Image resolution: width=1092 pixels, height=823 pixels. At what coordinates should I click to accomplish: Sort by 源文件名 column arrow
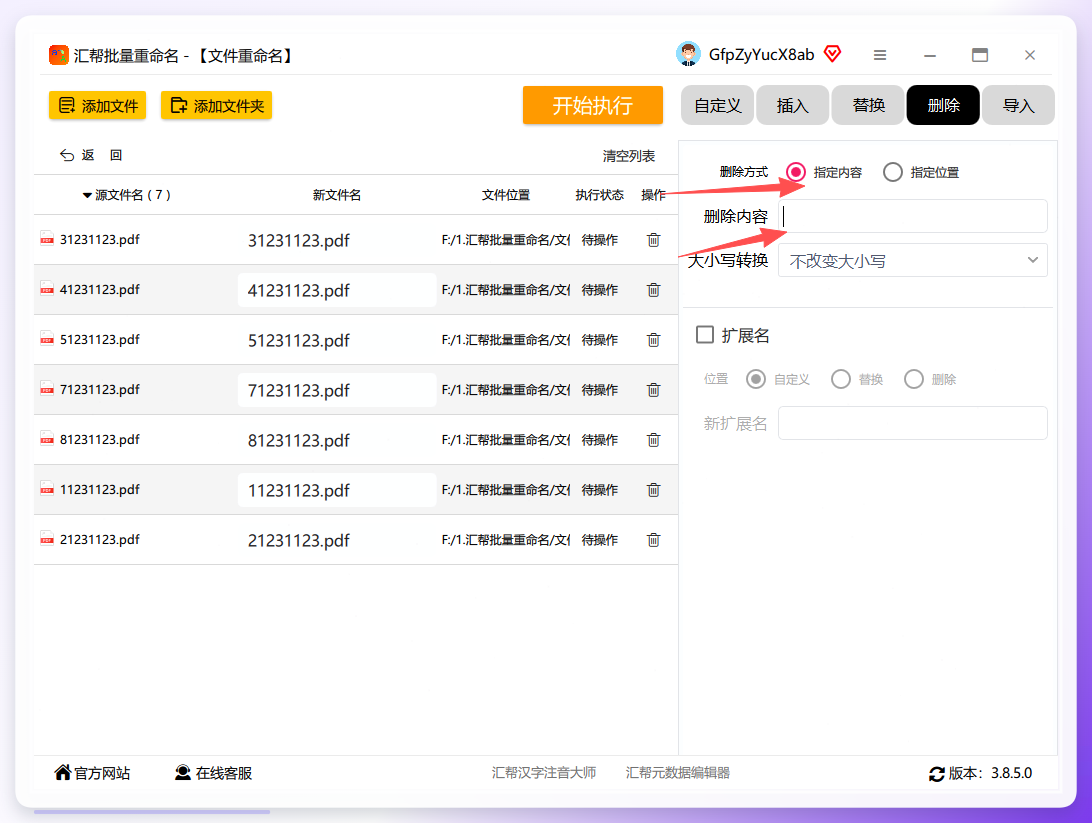[87, 195]
